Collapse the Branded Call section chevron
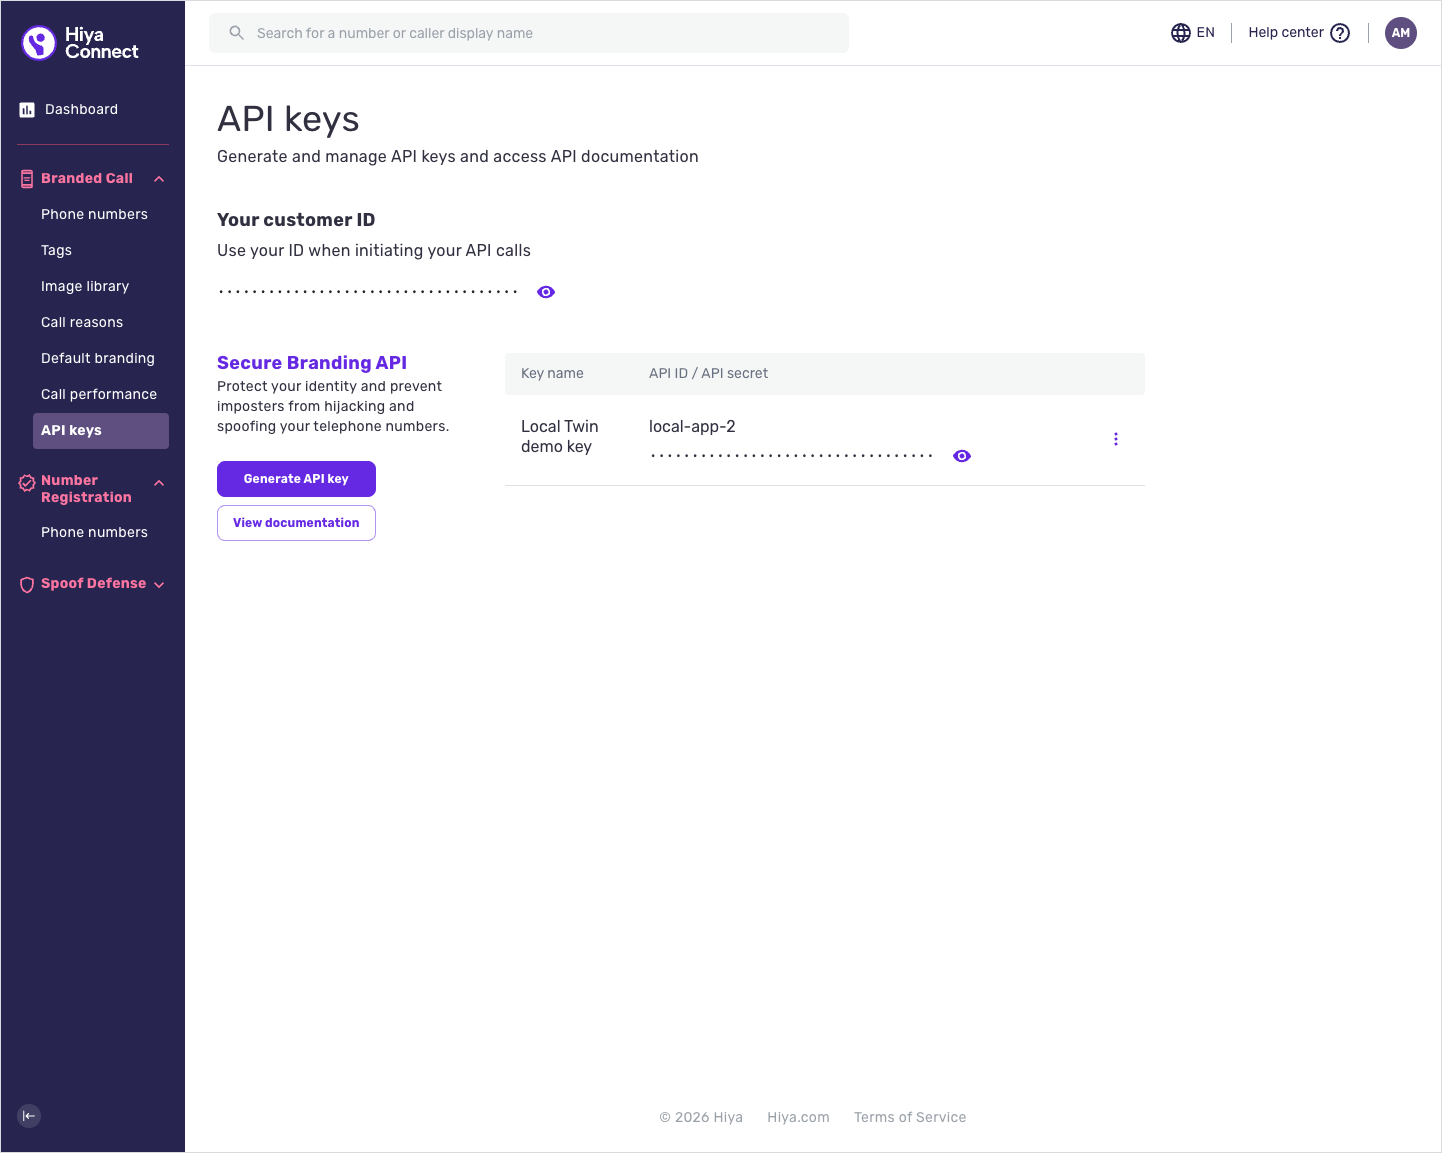Viewport: 1442px width, 1153px height. pyautogui.click(x=159, y=179)
